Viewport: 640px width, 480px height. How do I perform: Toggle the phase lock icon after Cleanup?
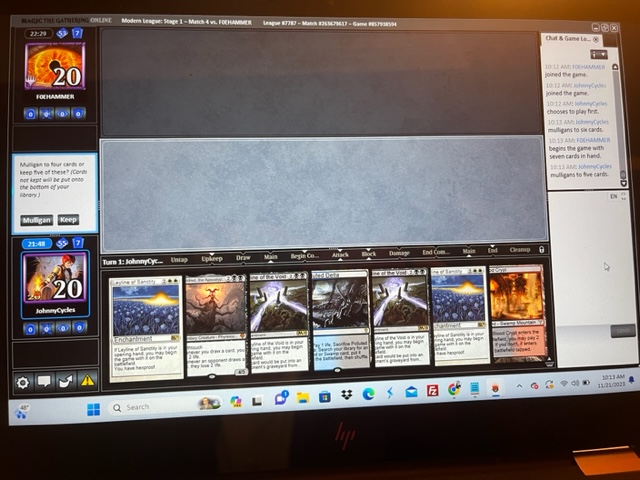(x=541, y=250)
